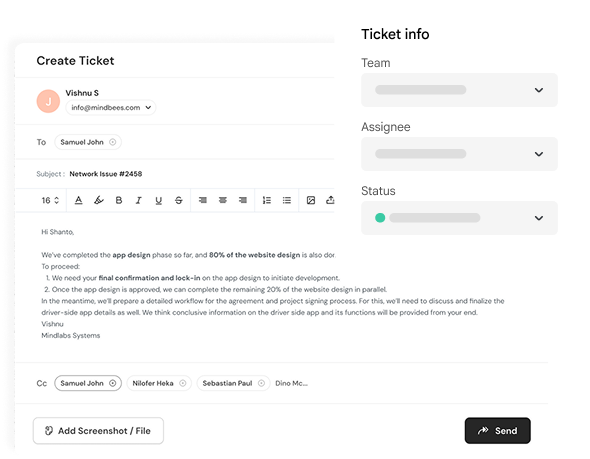Click Add Screenshot / File button
Image resolution: width=590 pixels, height=459 pixels.
click(98, 431)
